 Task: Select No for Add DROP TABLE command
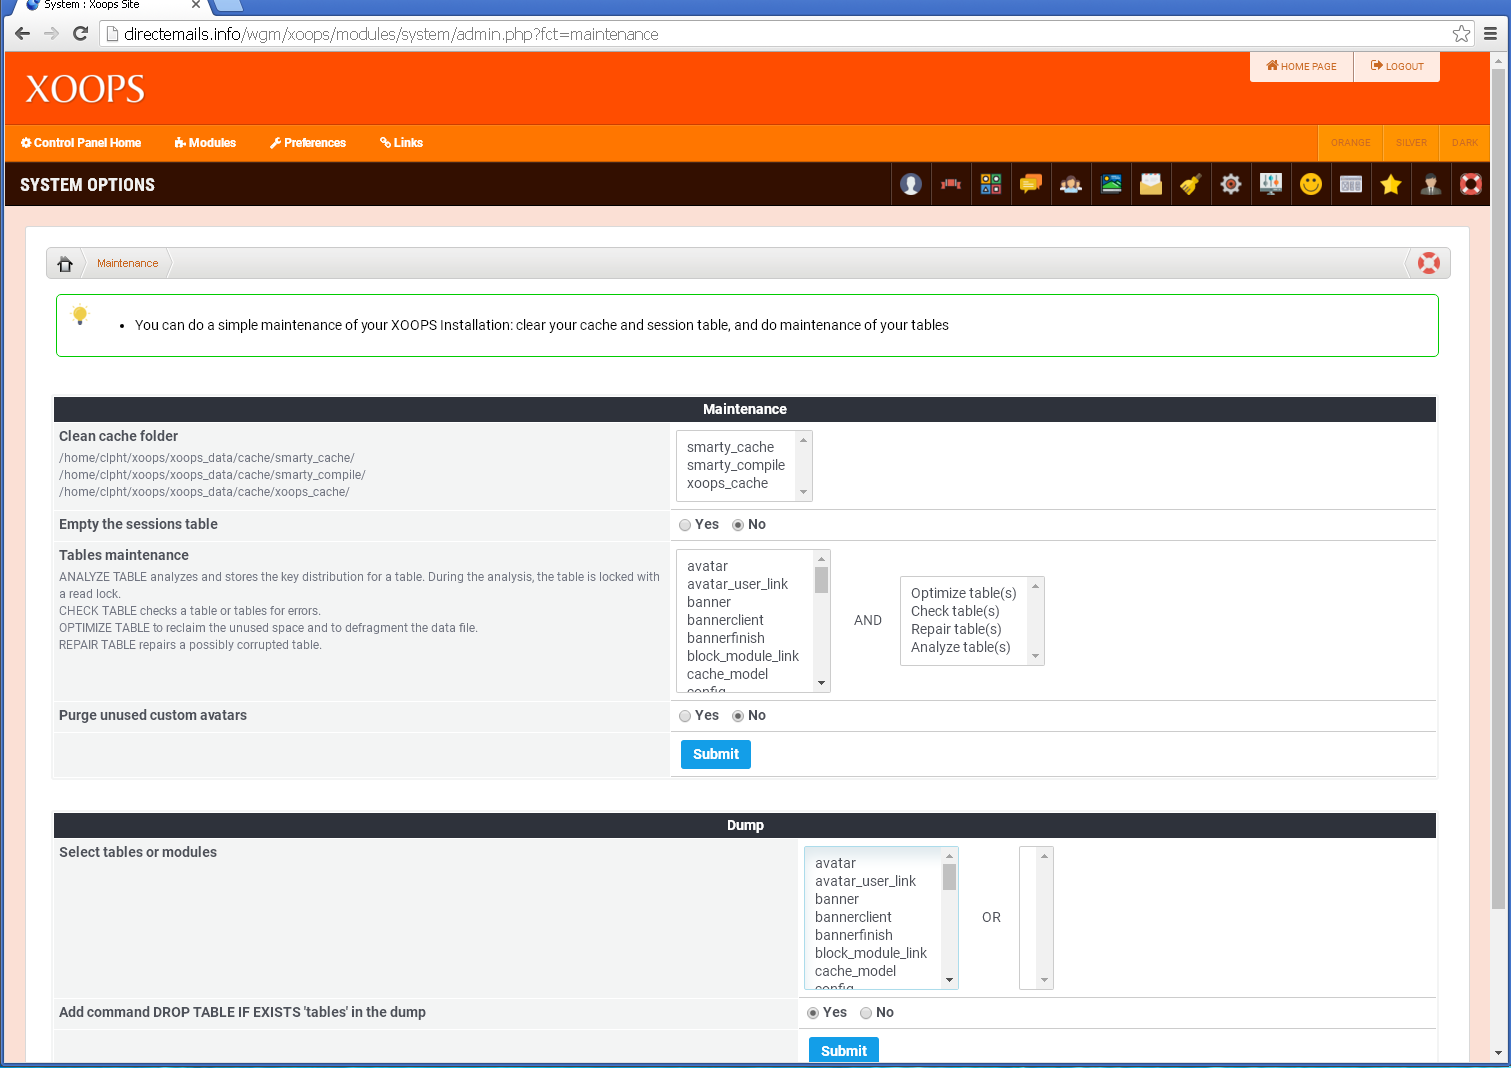[866, 1013]
